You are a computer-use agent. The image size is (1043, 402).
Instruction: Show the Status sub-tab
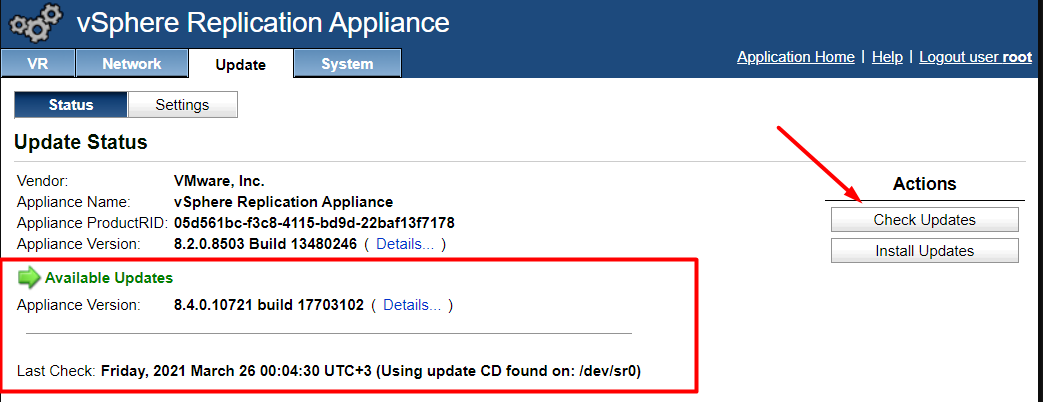[x=70, y=105]
